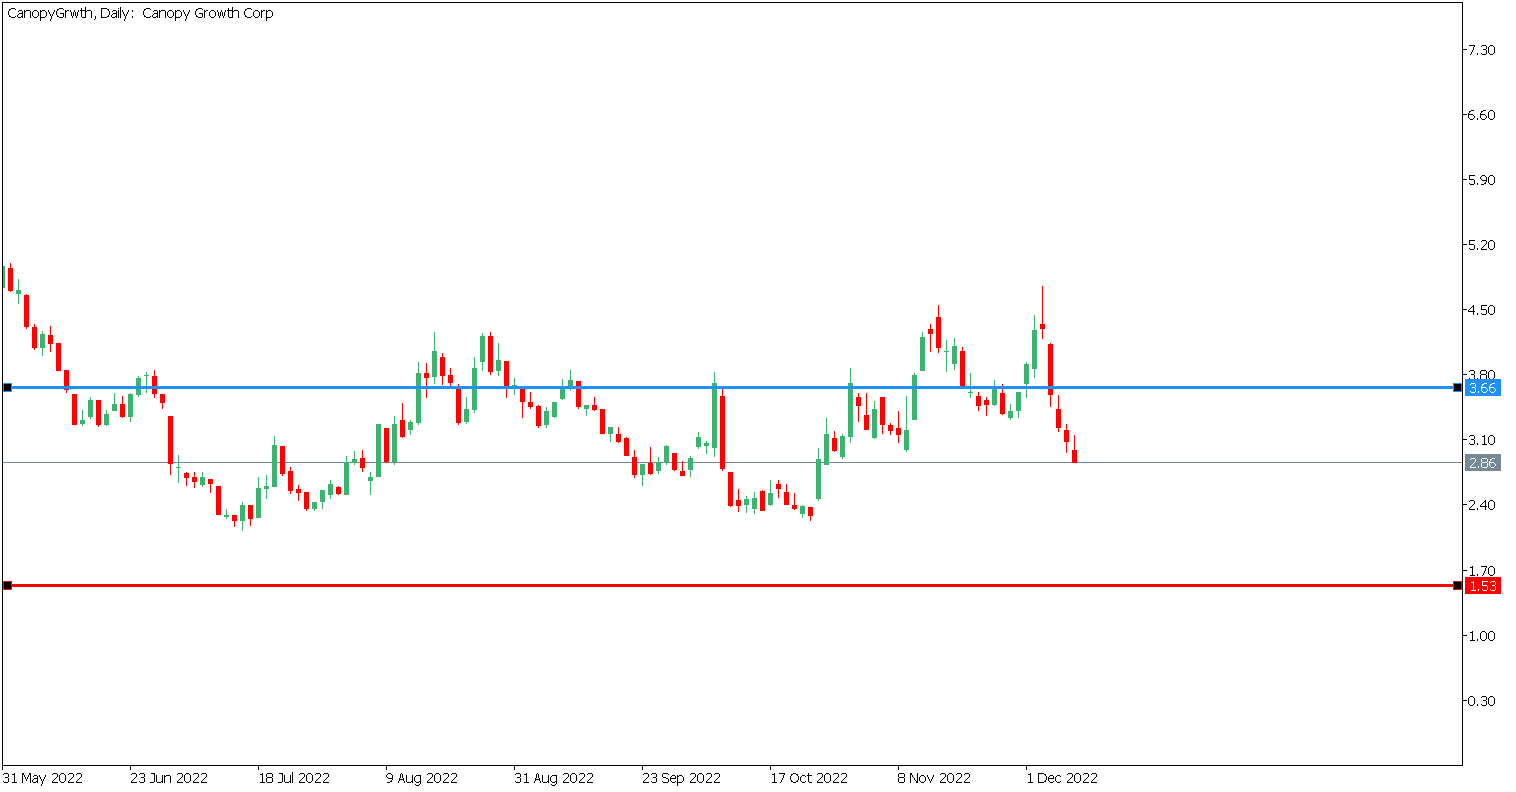Select the blue horizontal line at 3.66
Image resolution: width=1516 pixels, height=792 pixels.
[732, 387]
